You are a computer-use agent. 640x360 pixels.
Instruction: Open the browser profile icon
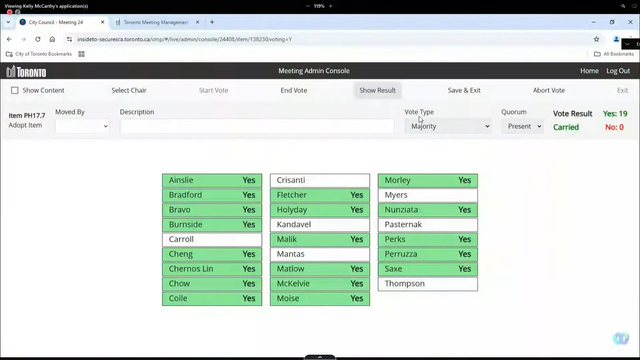coord(616,39)
